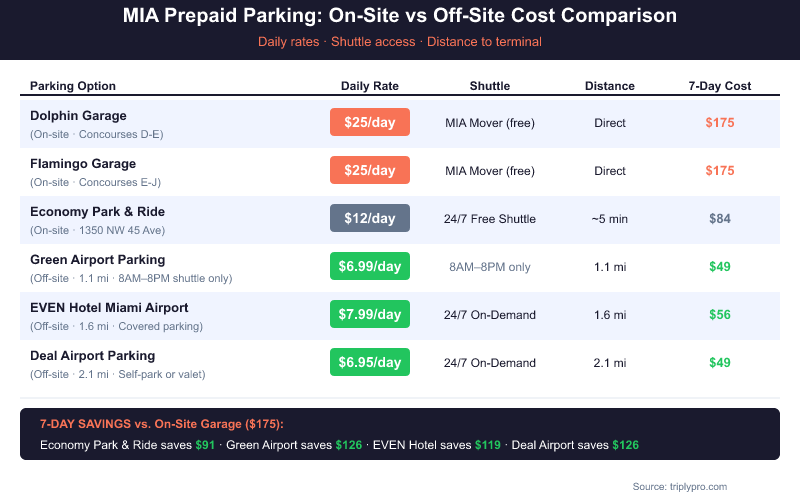Click the Economy Park & Ride title
This screenshot has width=800, height=500.
(97, 212)
